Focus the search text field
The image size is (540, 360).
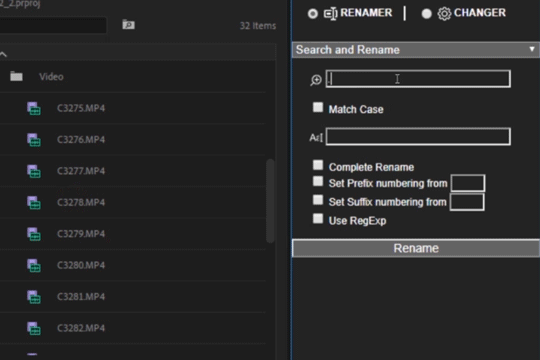point(418,79)
